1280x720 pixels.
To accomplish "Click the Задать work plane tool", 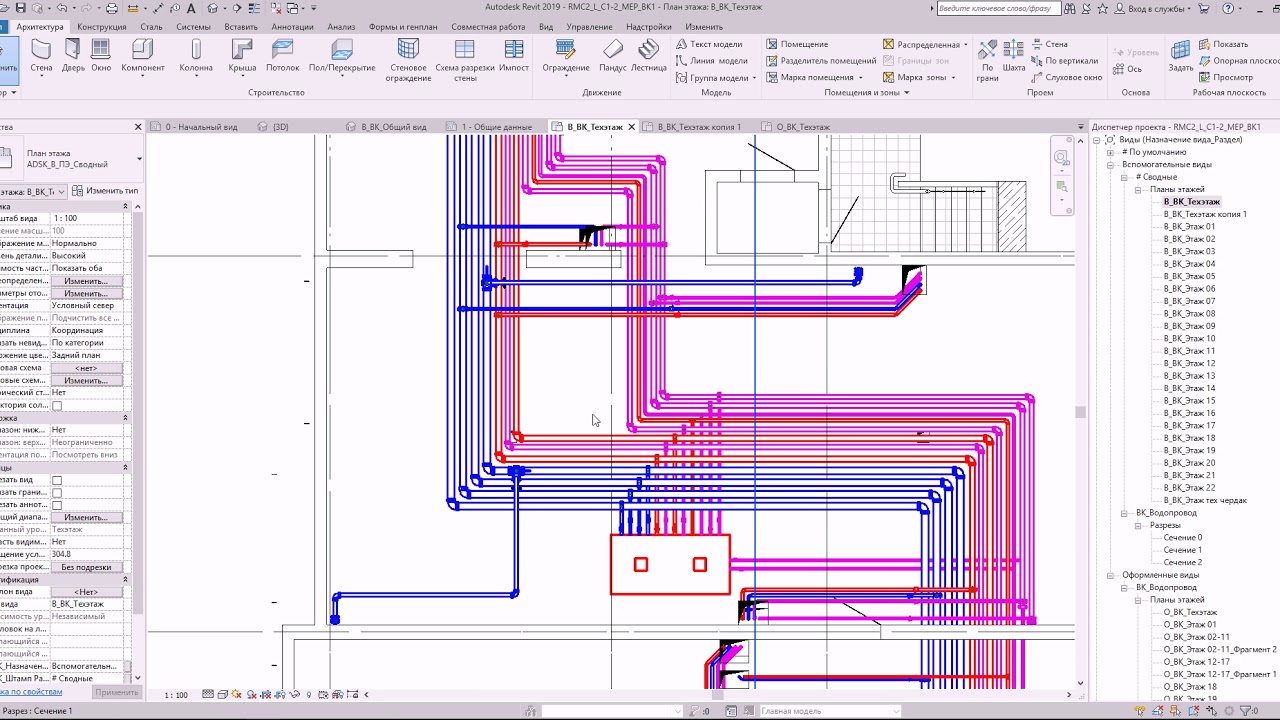I will [x=1181, y=56].
